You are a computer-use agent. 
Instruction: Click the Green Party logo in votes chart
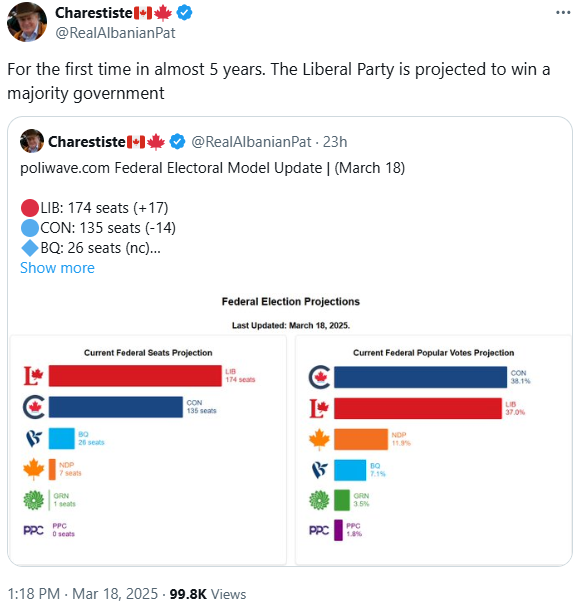click(319, 500)
